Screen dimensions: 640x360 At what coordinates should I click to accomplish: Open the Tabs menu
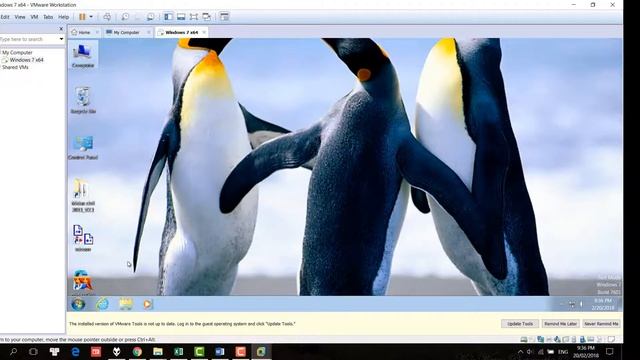tap(48, 17)
